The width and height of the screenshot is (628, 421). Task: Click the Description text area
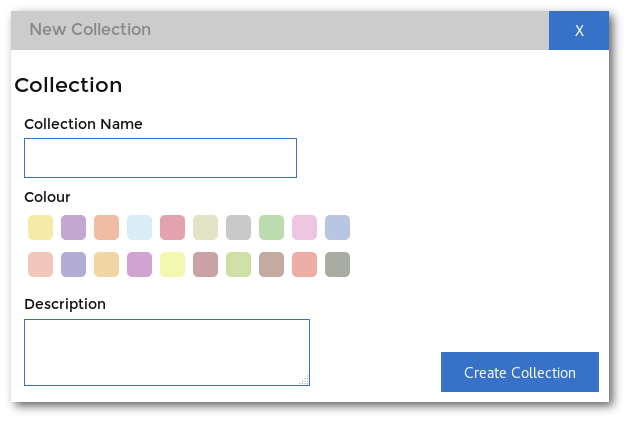point(167,352)
